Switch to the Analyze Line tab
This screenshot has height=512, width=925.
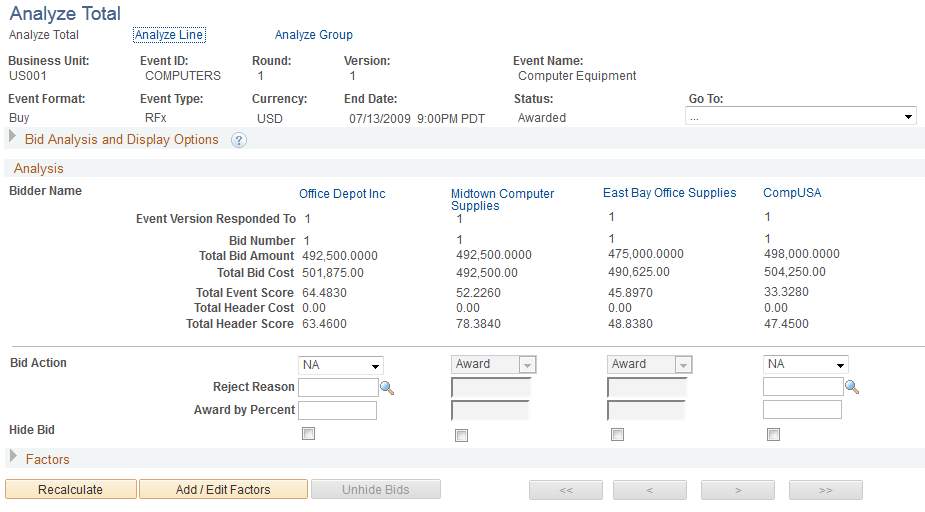(x=169, y=35)
